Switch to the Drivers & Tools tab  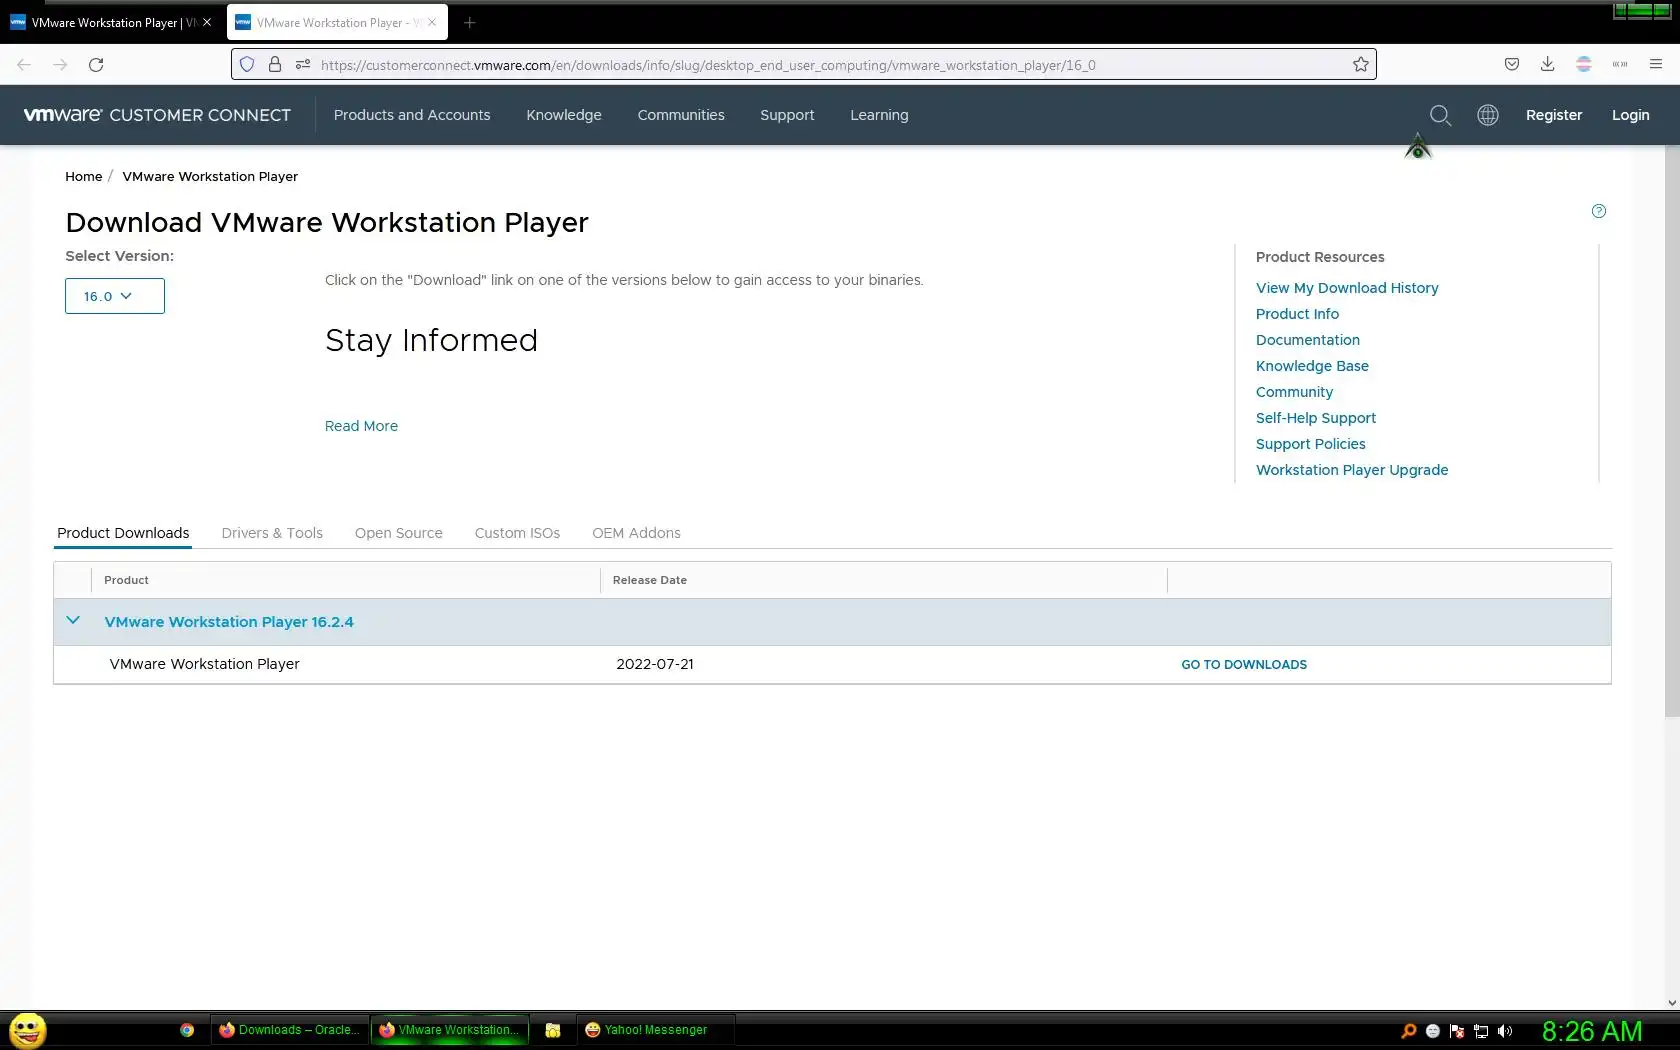point(272,533)
